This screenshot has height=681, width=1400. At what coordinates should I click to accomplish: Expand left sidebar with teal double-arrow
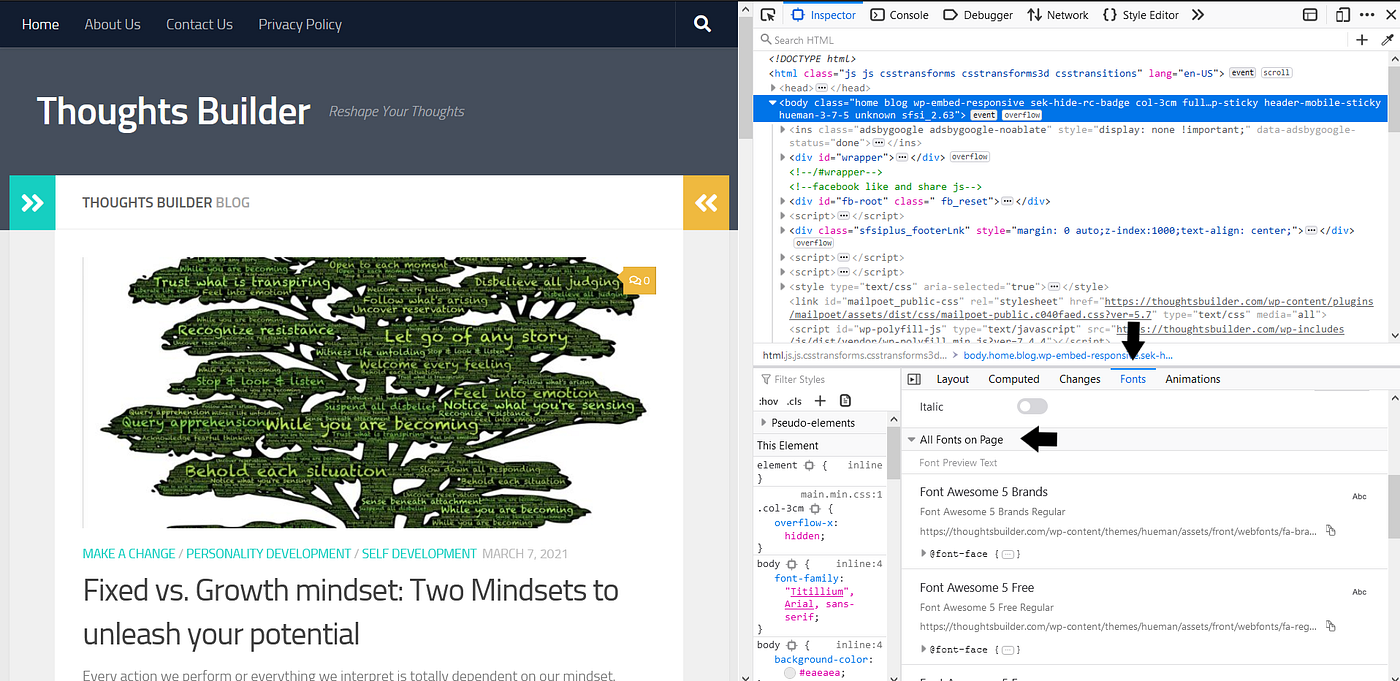pos(33,203)
